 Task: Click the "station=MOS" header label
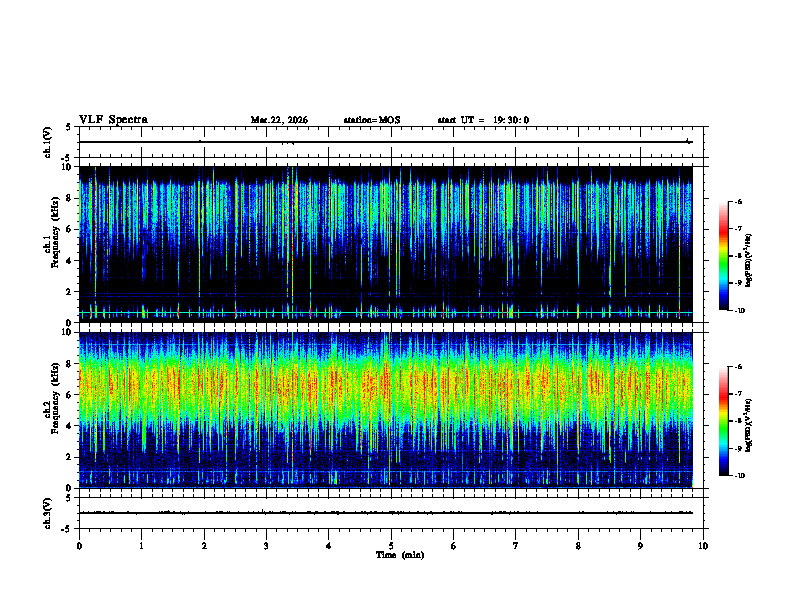(x=372, y=120)
